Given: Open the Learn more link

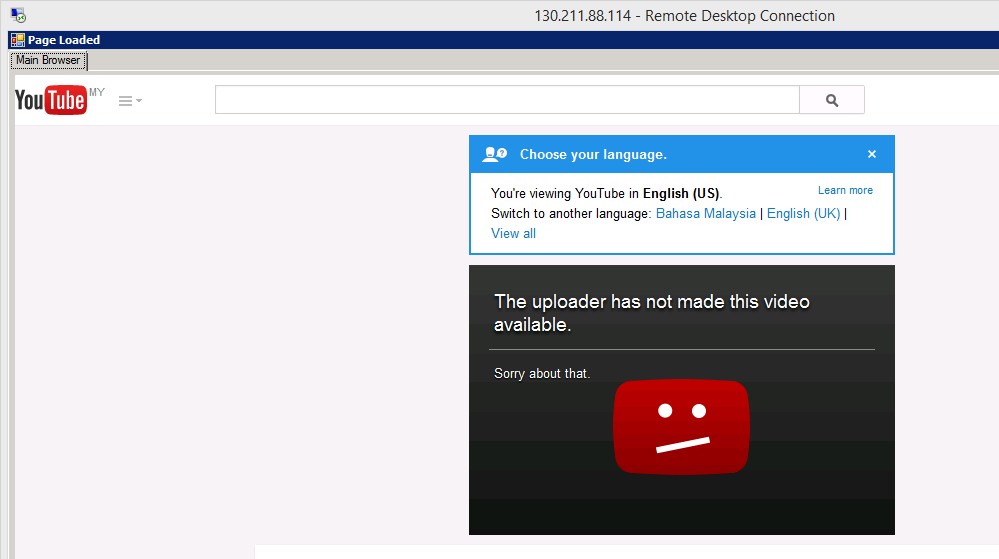Looking at the screenshot, I should (845, 191).
